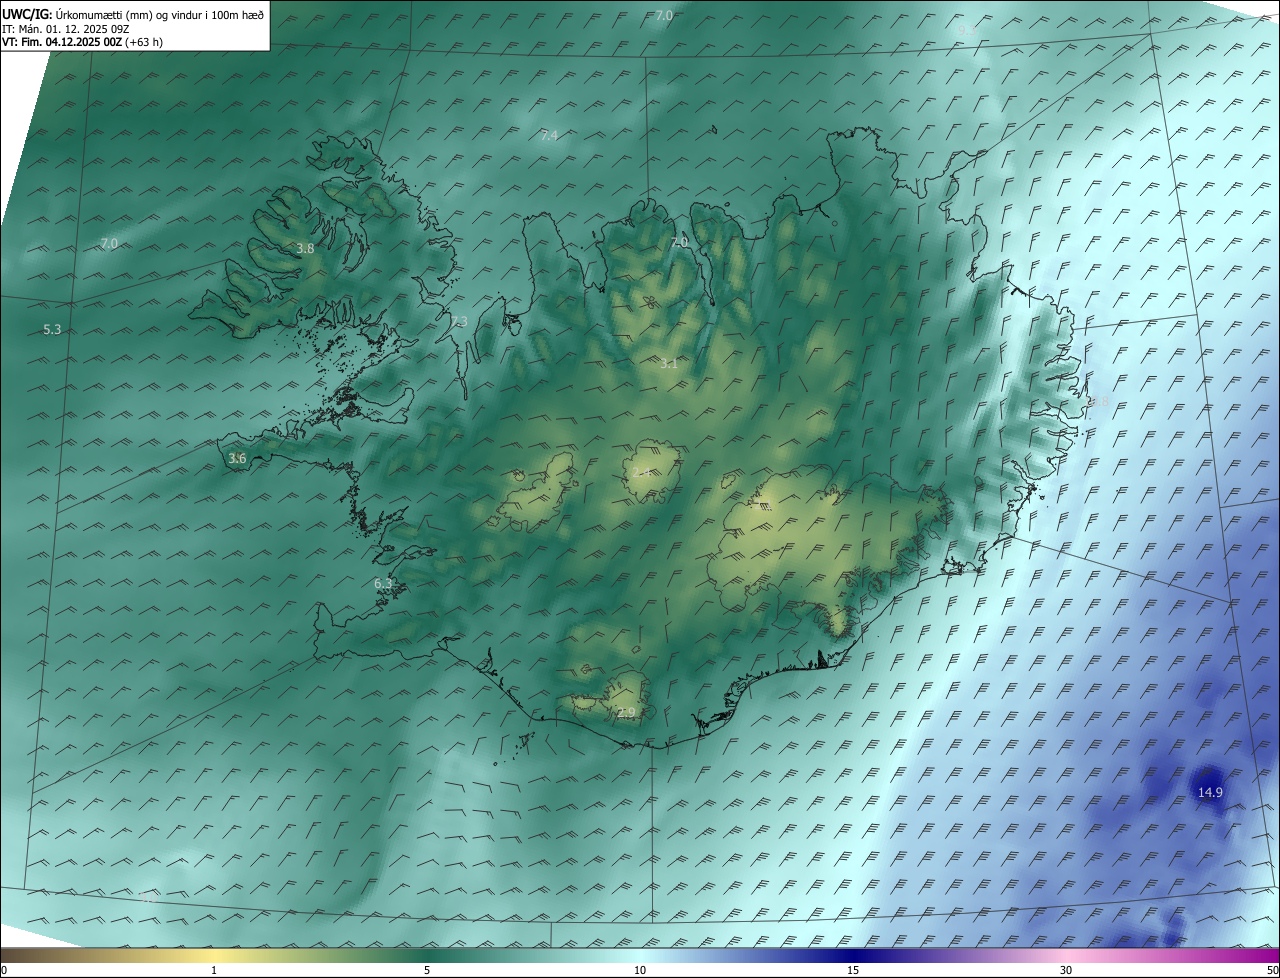Click the 5.3 value on the map

53,329
